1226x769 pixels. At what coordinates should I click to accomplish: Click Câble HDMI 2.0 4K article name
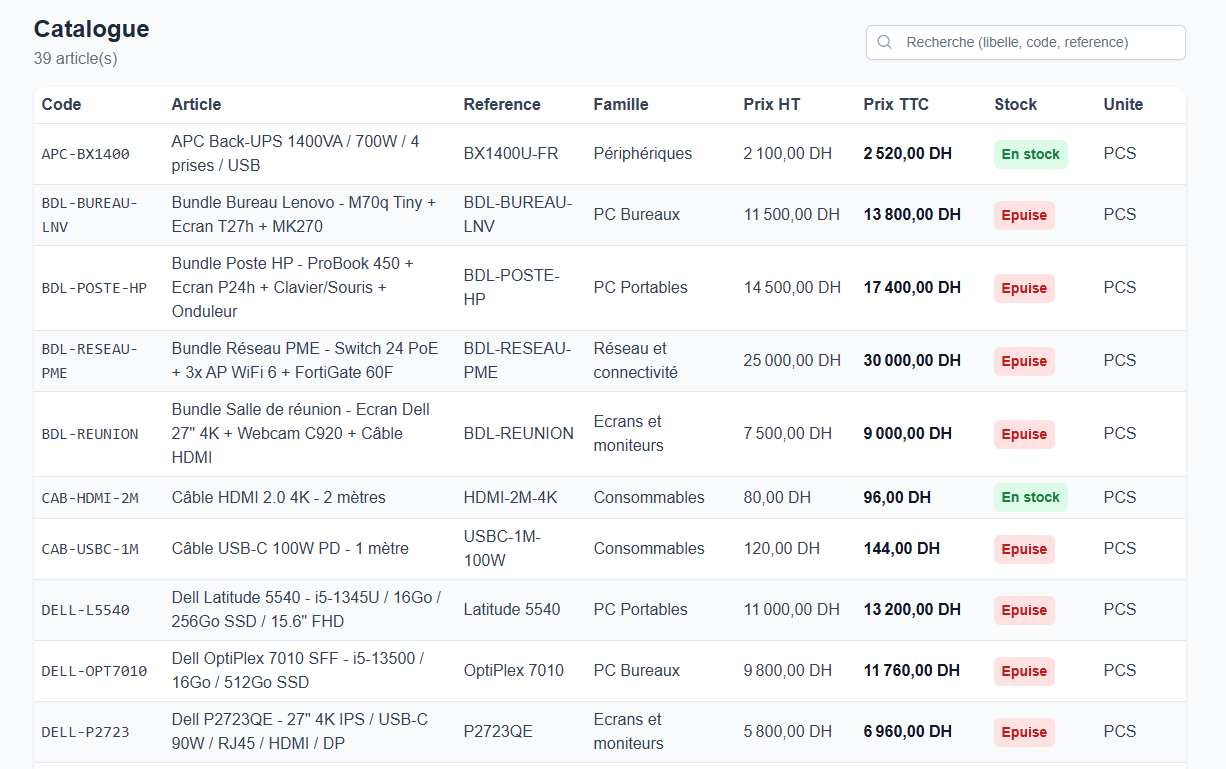[279, 497]
